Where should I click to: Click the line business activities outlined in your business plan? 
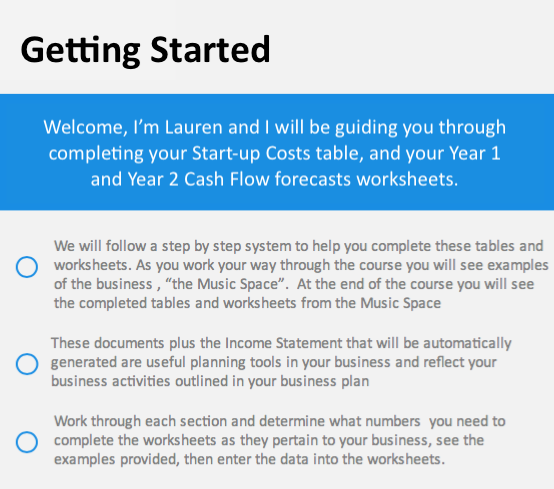210,381
